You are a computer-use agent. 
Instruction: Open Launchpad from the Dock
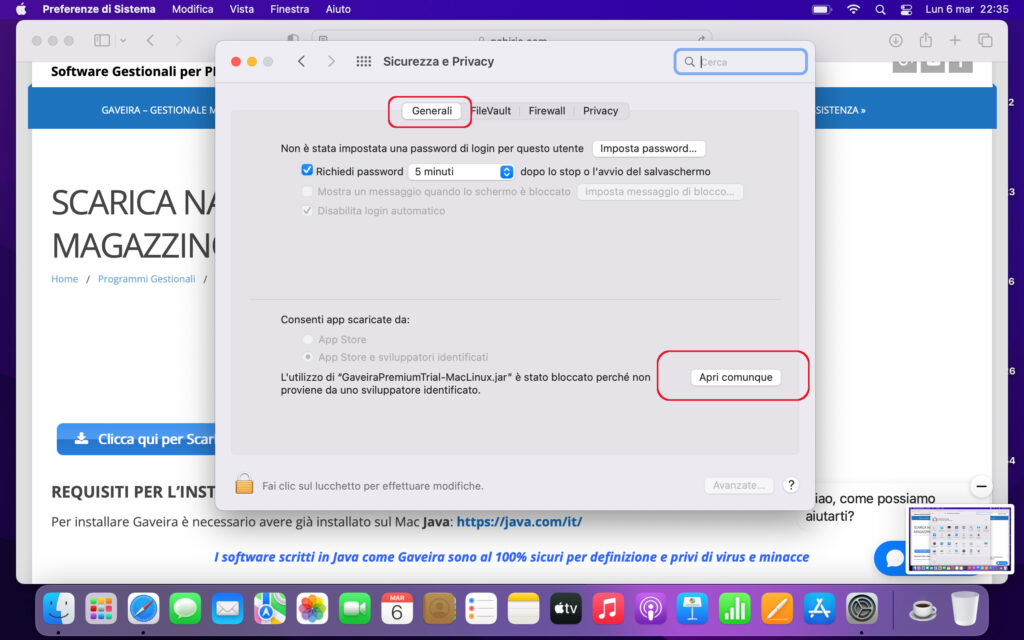[x=101, y=609]
